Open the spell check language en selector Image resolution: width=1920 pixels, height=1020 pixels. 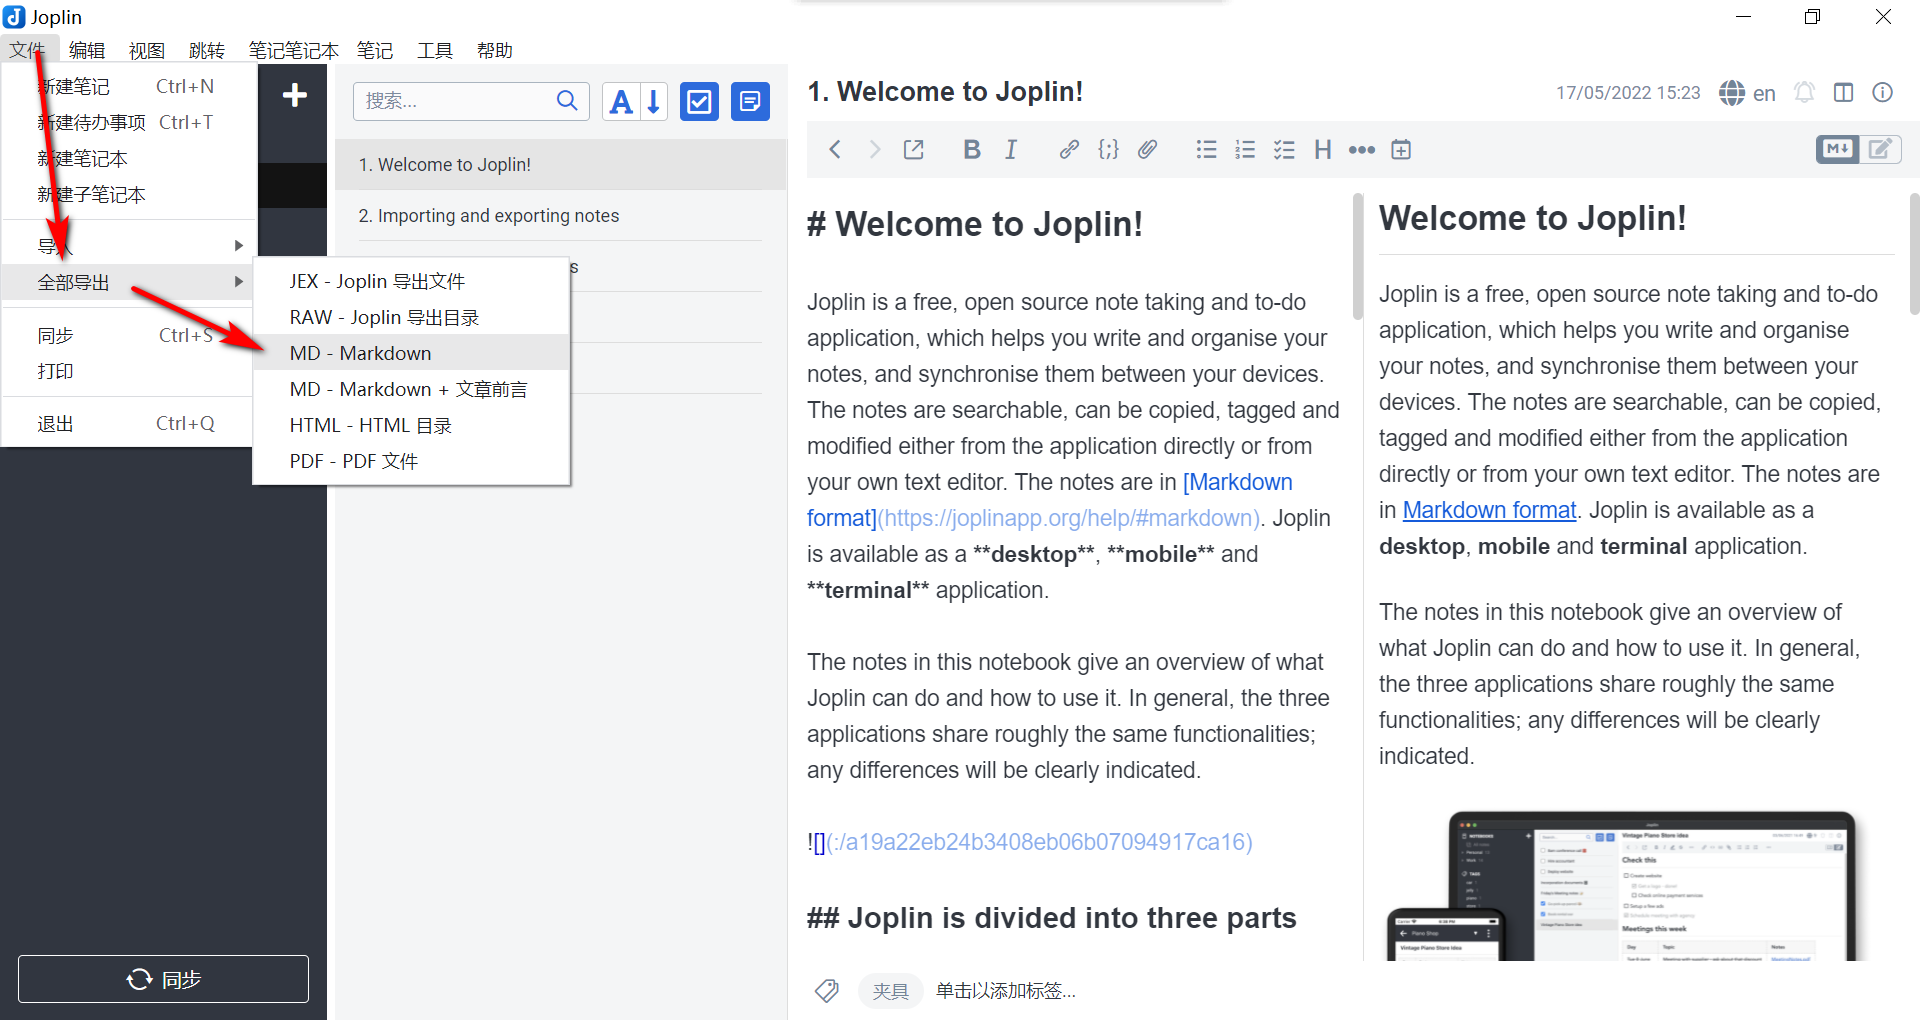click(x=1748, y=93)
